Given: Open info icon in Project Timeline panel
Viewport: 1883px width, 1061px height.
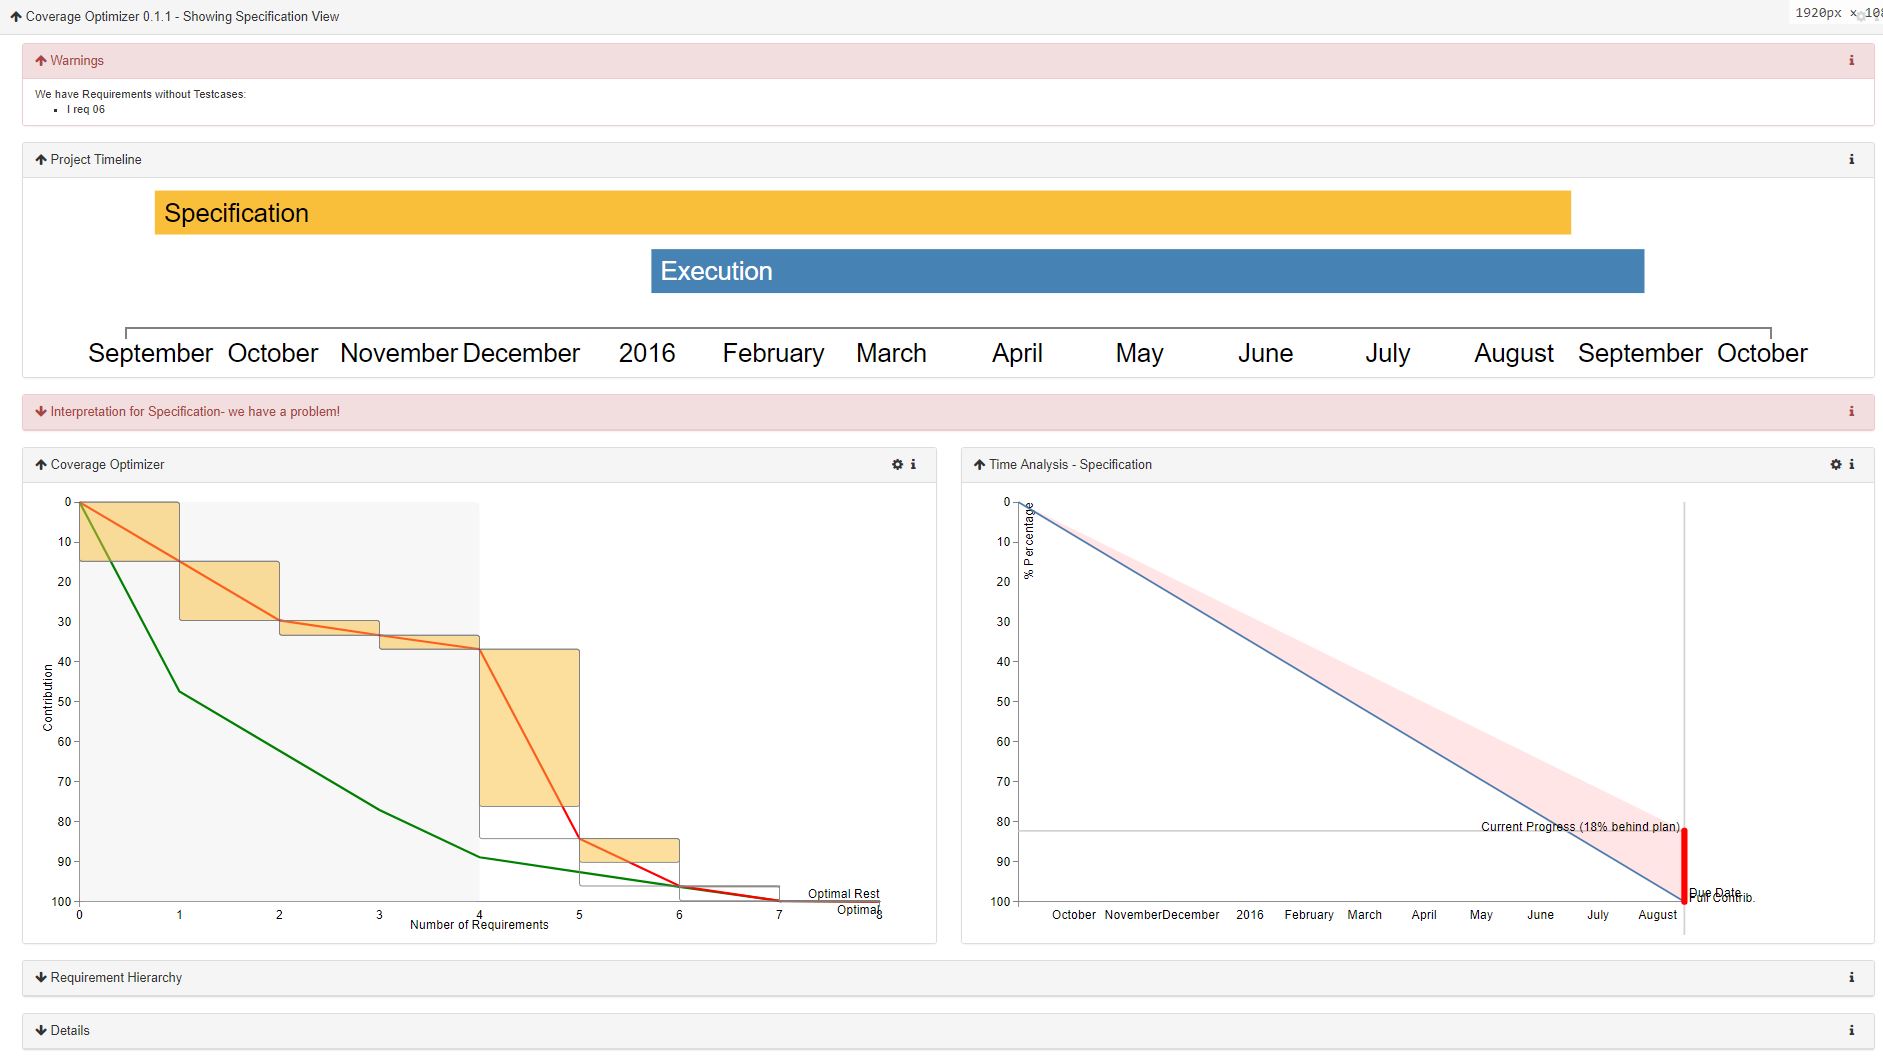Looking at the screenshot, I should click(x=1851, y=160).
